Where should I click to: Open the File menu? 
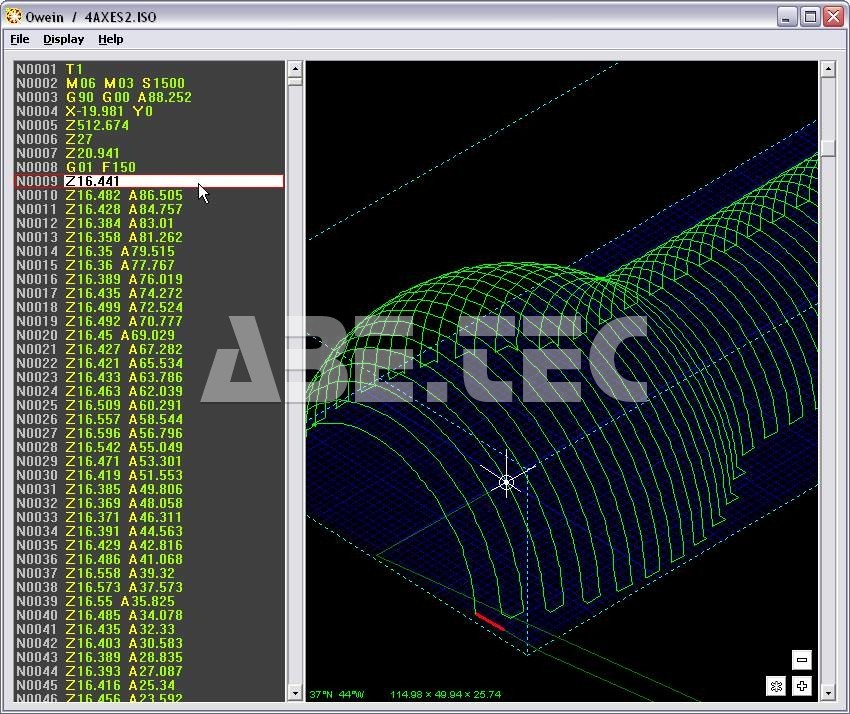coord(20,40)
